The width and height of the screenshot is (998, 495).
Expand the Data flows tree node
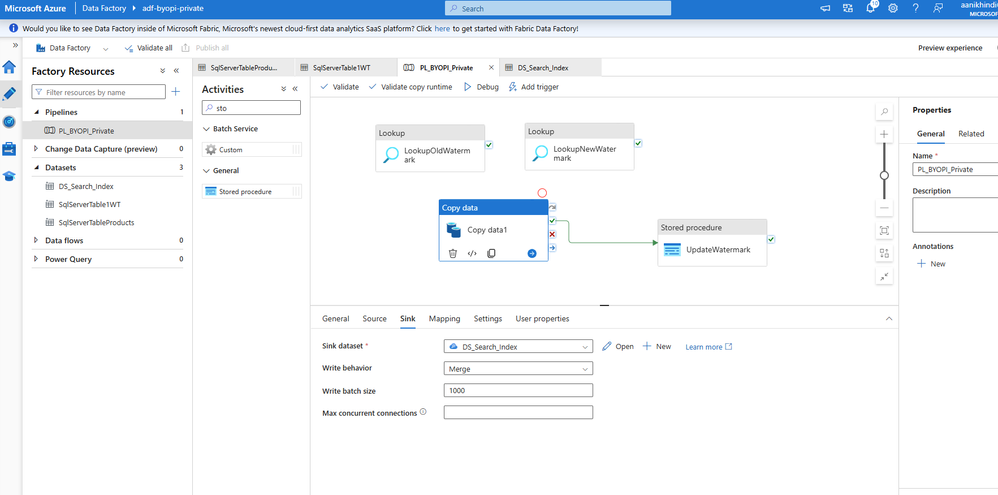pos(37,240)
